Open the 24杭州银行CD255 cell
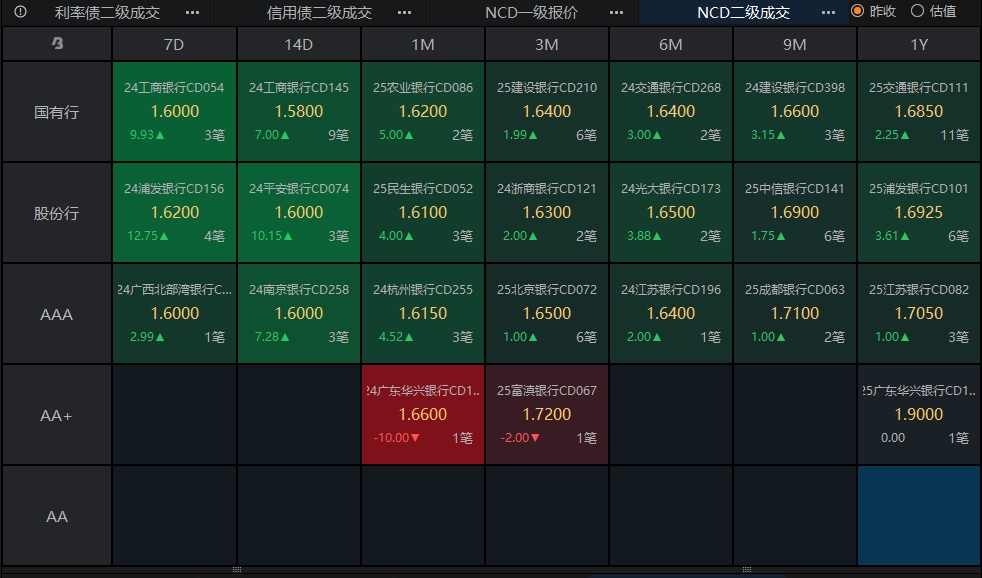This screenshot has width=982, height=578. [x=423, y=314]
